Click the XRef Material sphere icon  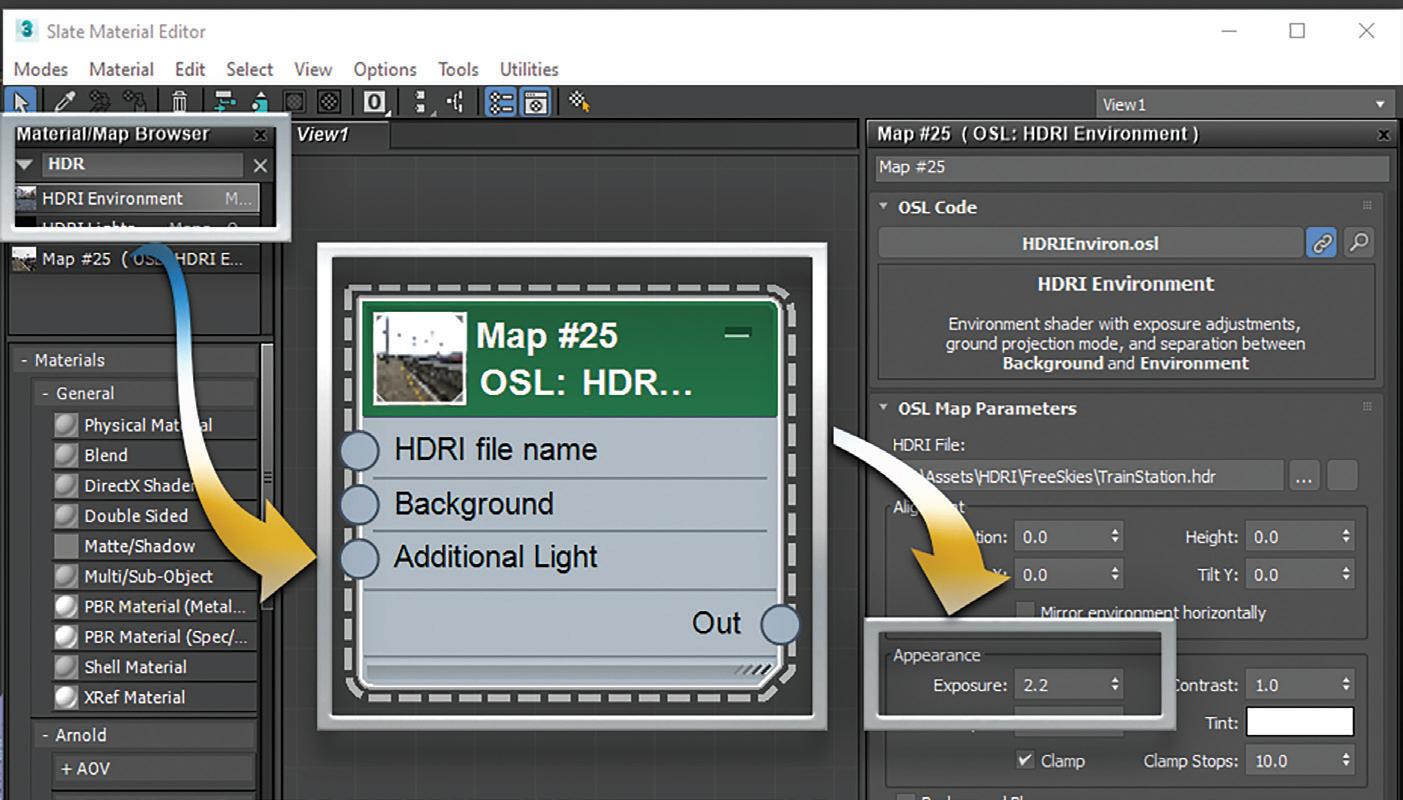pyautogui.click(x=66, y=697)
